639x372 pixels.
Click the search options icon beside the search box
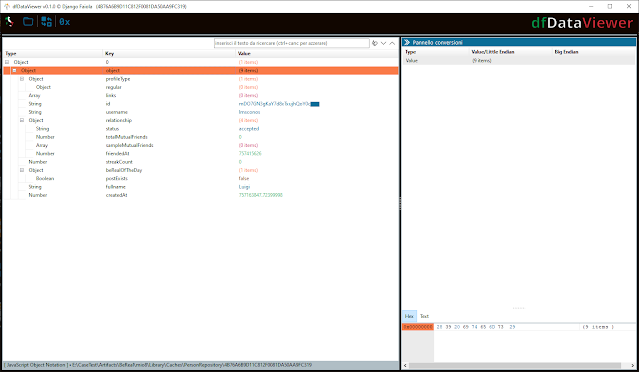(375, 43)
